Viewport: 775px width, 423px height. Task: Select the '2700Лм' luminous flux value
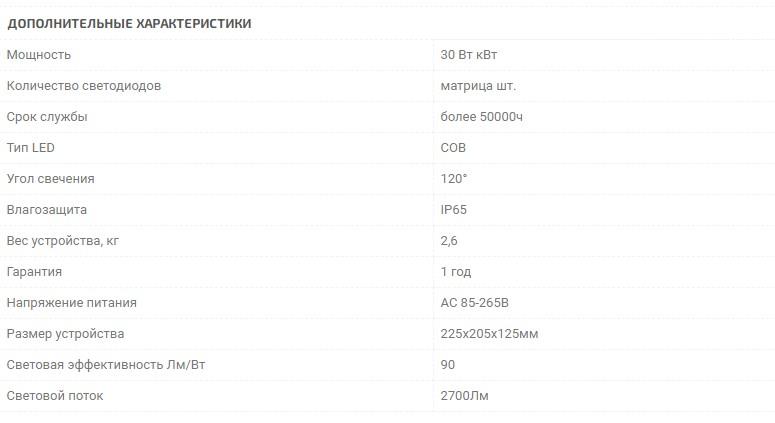pos(464,396)
